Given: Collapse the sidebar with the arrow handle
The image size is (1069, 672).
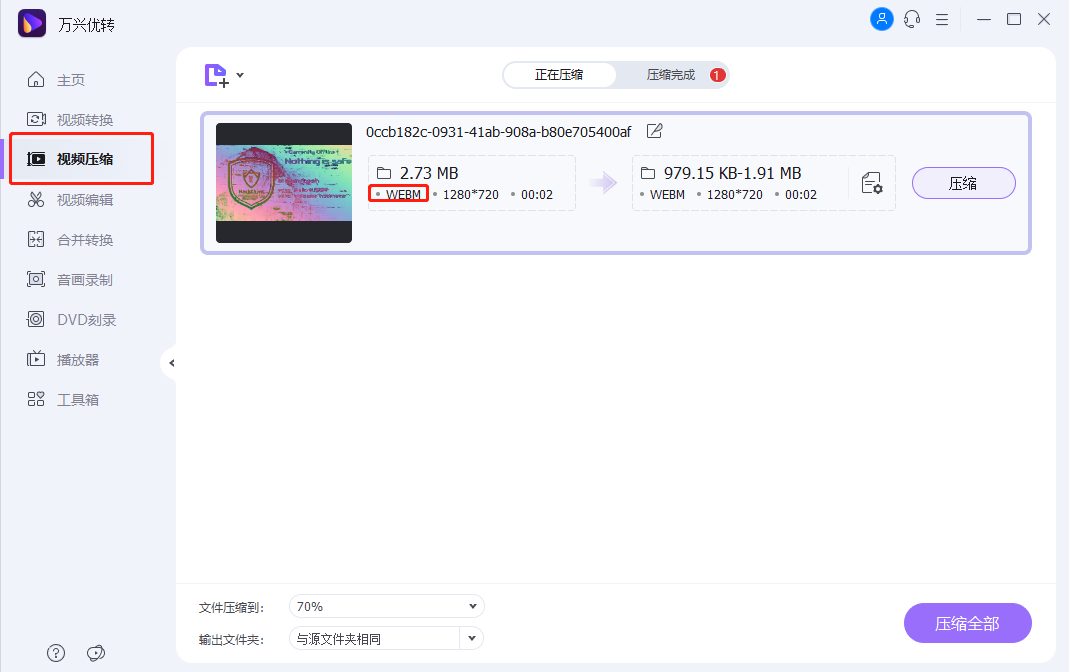Looking at the screenshot, I should point(170,363).
